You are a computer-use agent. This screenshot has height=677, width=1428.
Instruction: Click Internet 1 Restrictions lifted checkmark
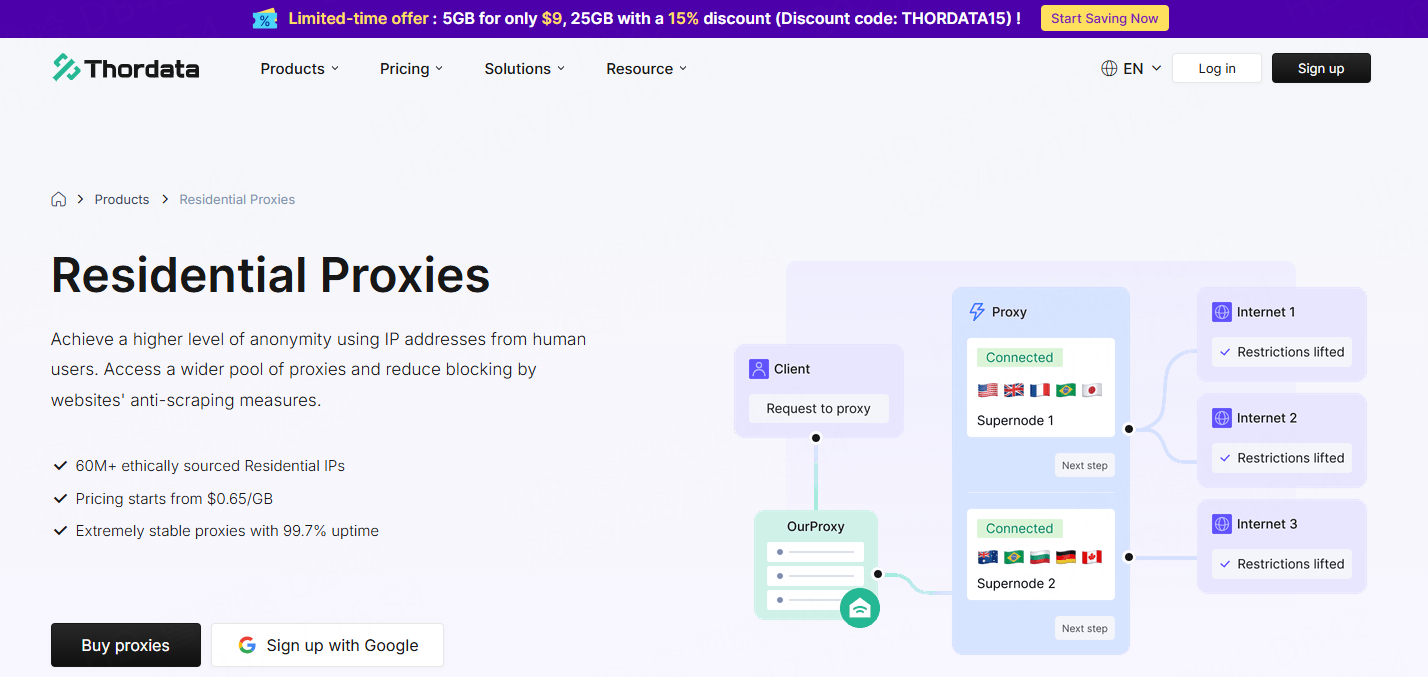coord(1225,352)
